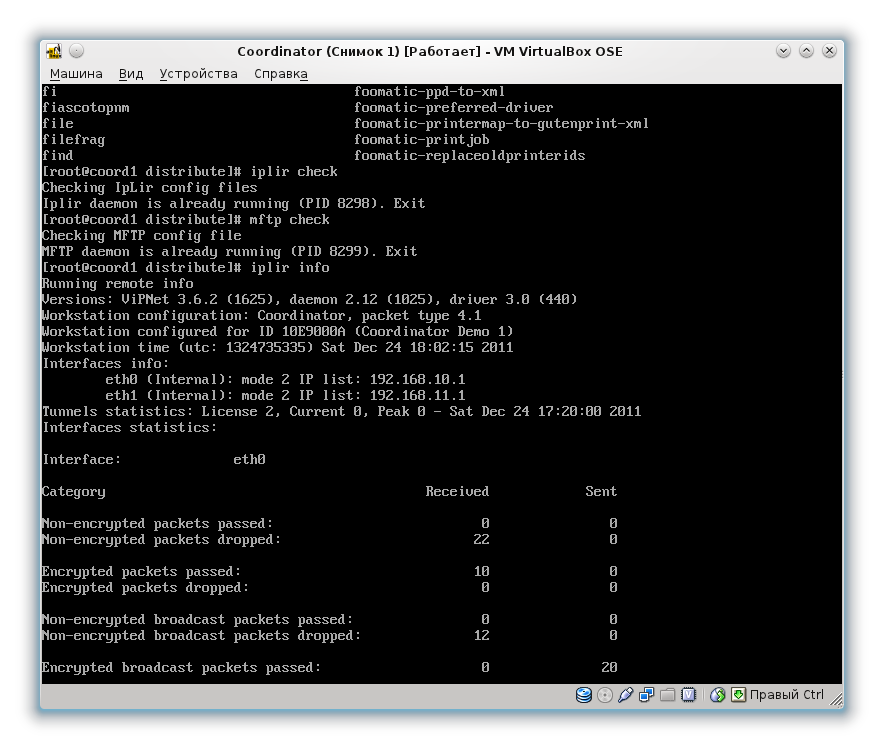
Task: Open the shared folders status icon
Action: pyautogui.click(x=668, y=695)
